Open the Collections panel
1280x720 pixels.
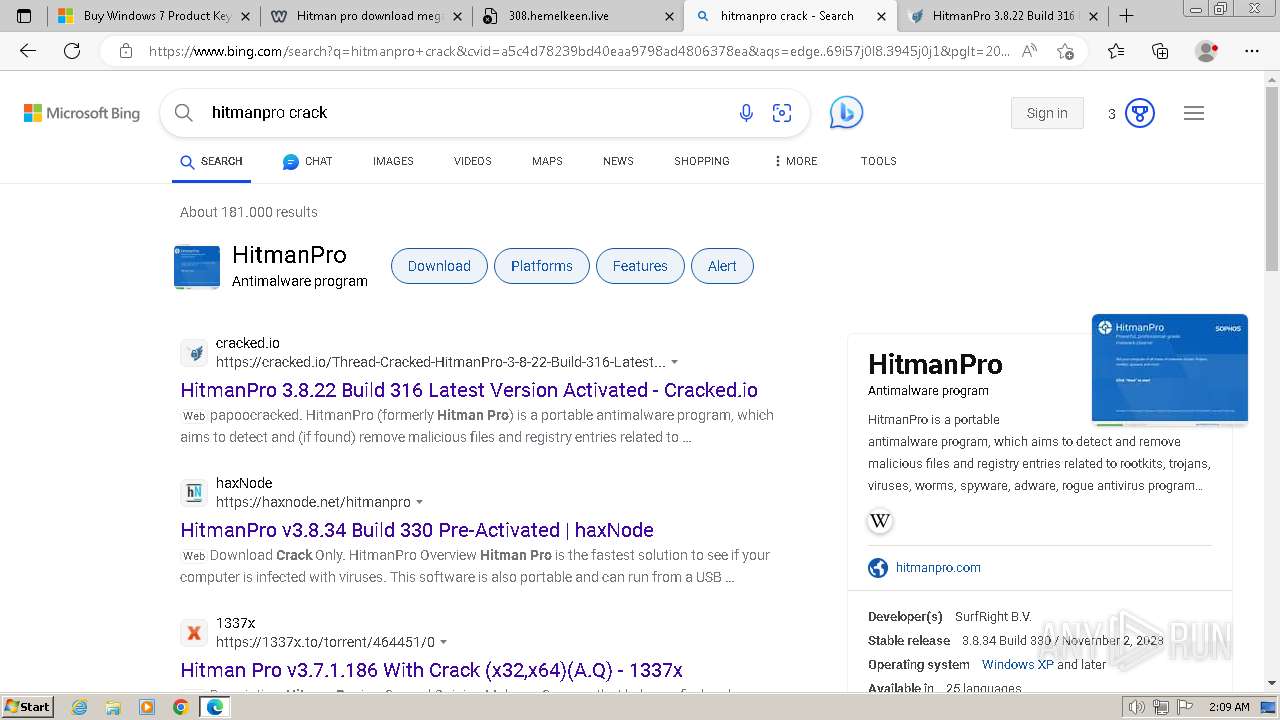(x=1160, y=51)
